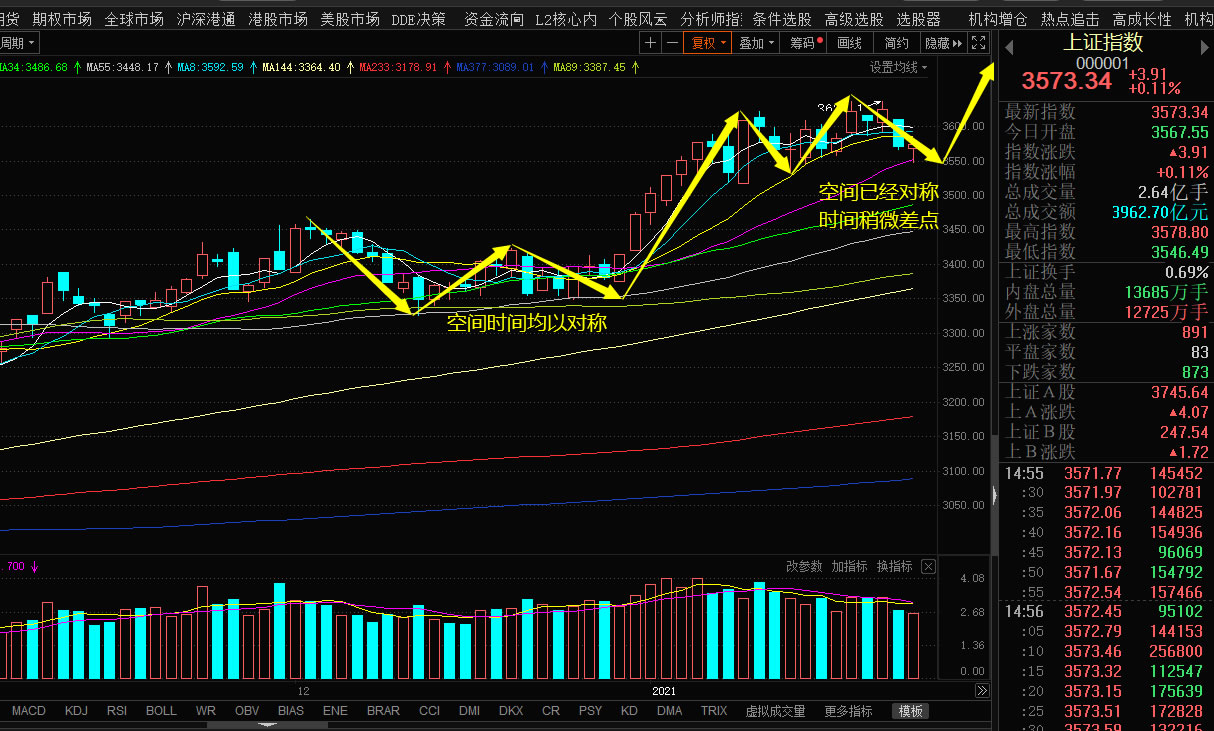Enter fullscreen chart view
1214x731 pixels.
[979, 43]
